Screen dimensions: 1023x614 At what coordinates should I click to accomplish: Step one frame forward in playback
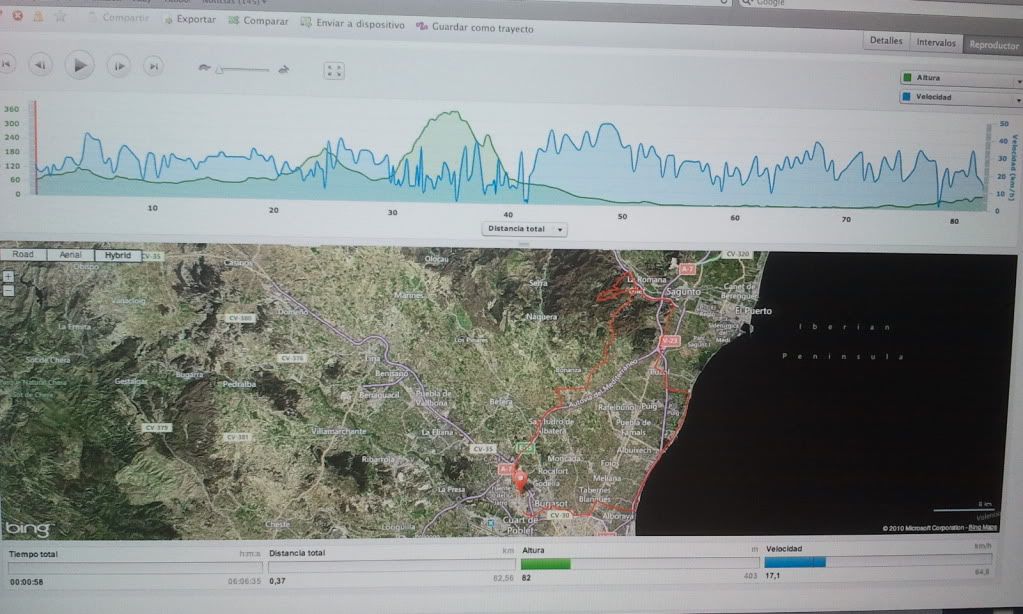119,66
